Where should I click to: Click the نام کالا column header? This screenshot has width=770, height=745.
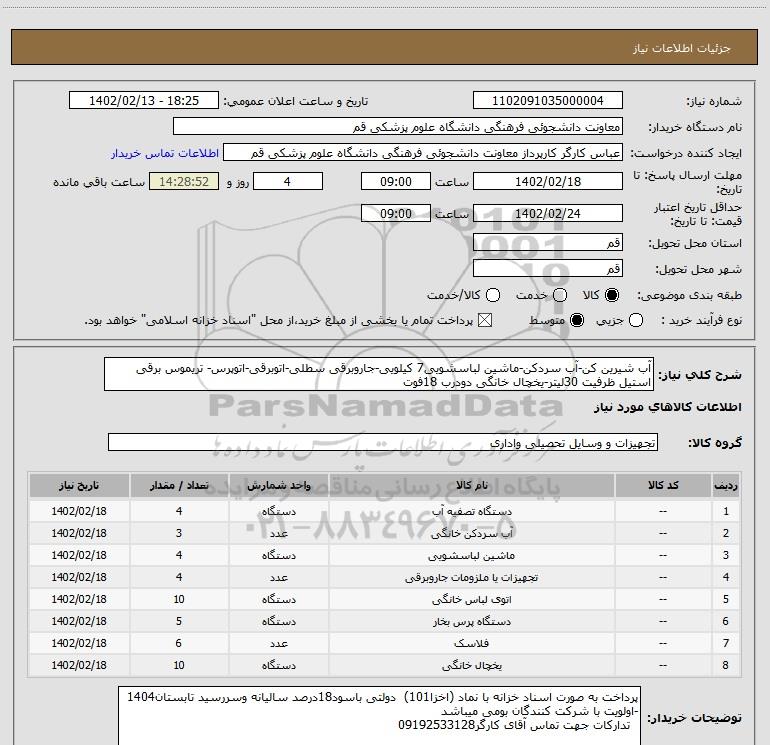pos(471,485)
